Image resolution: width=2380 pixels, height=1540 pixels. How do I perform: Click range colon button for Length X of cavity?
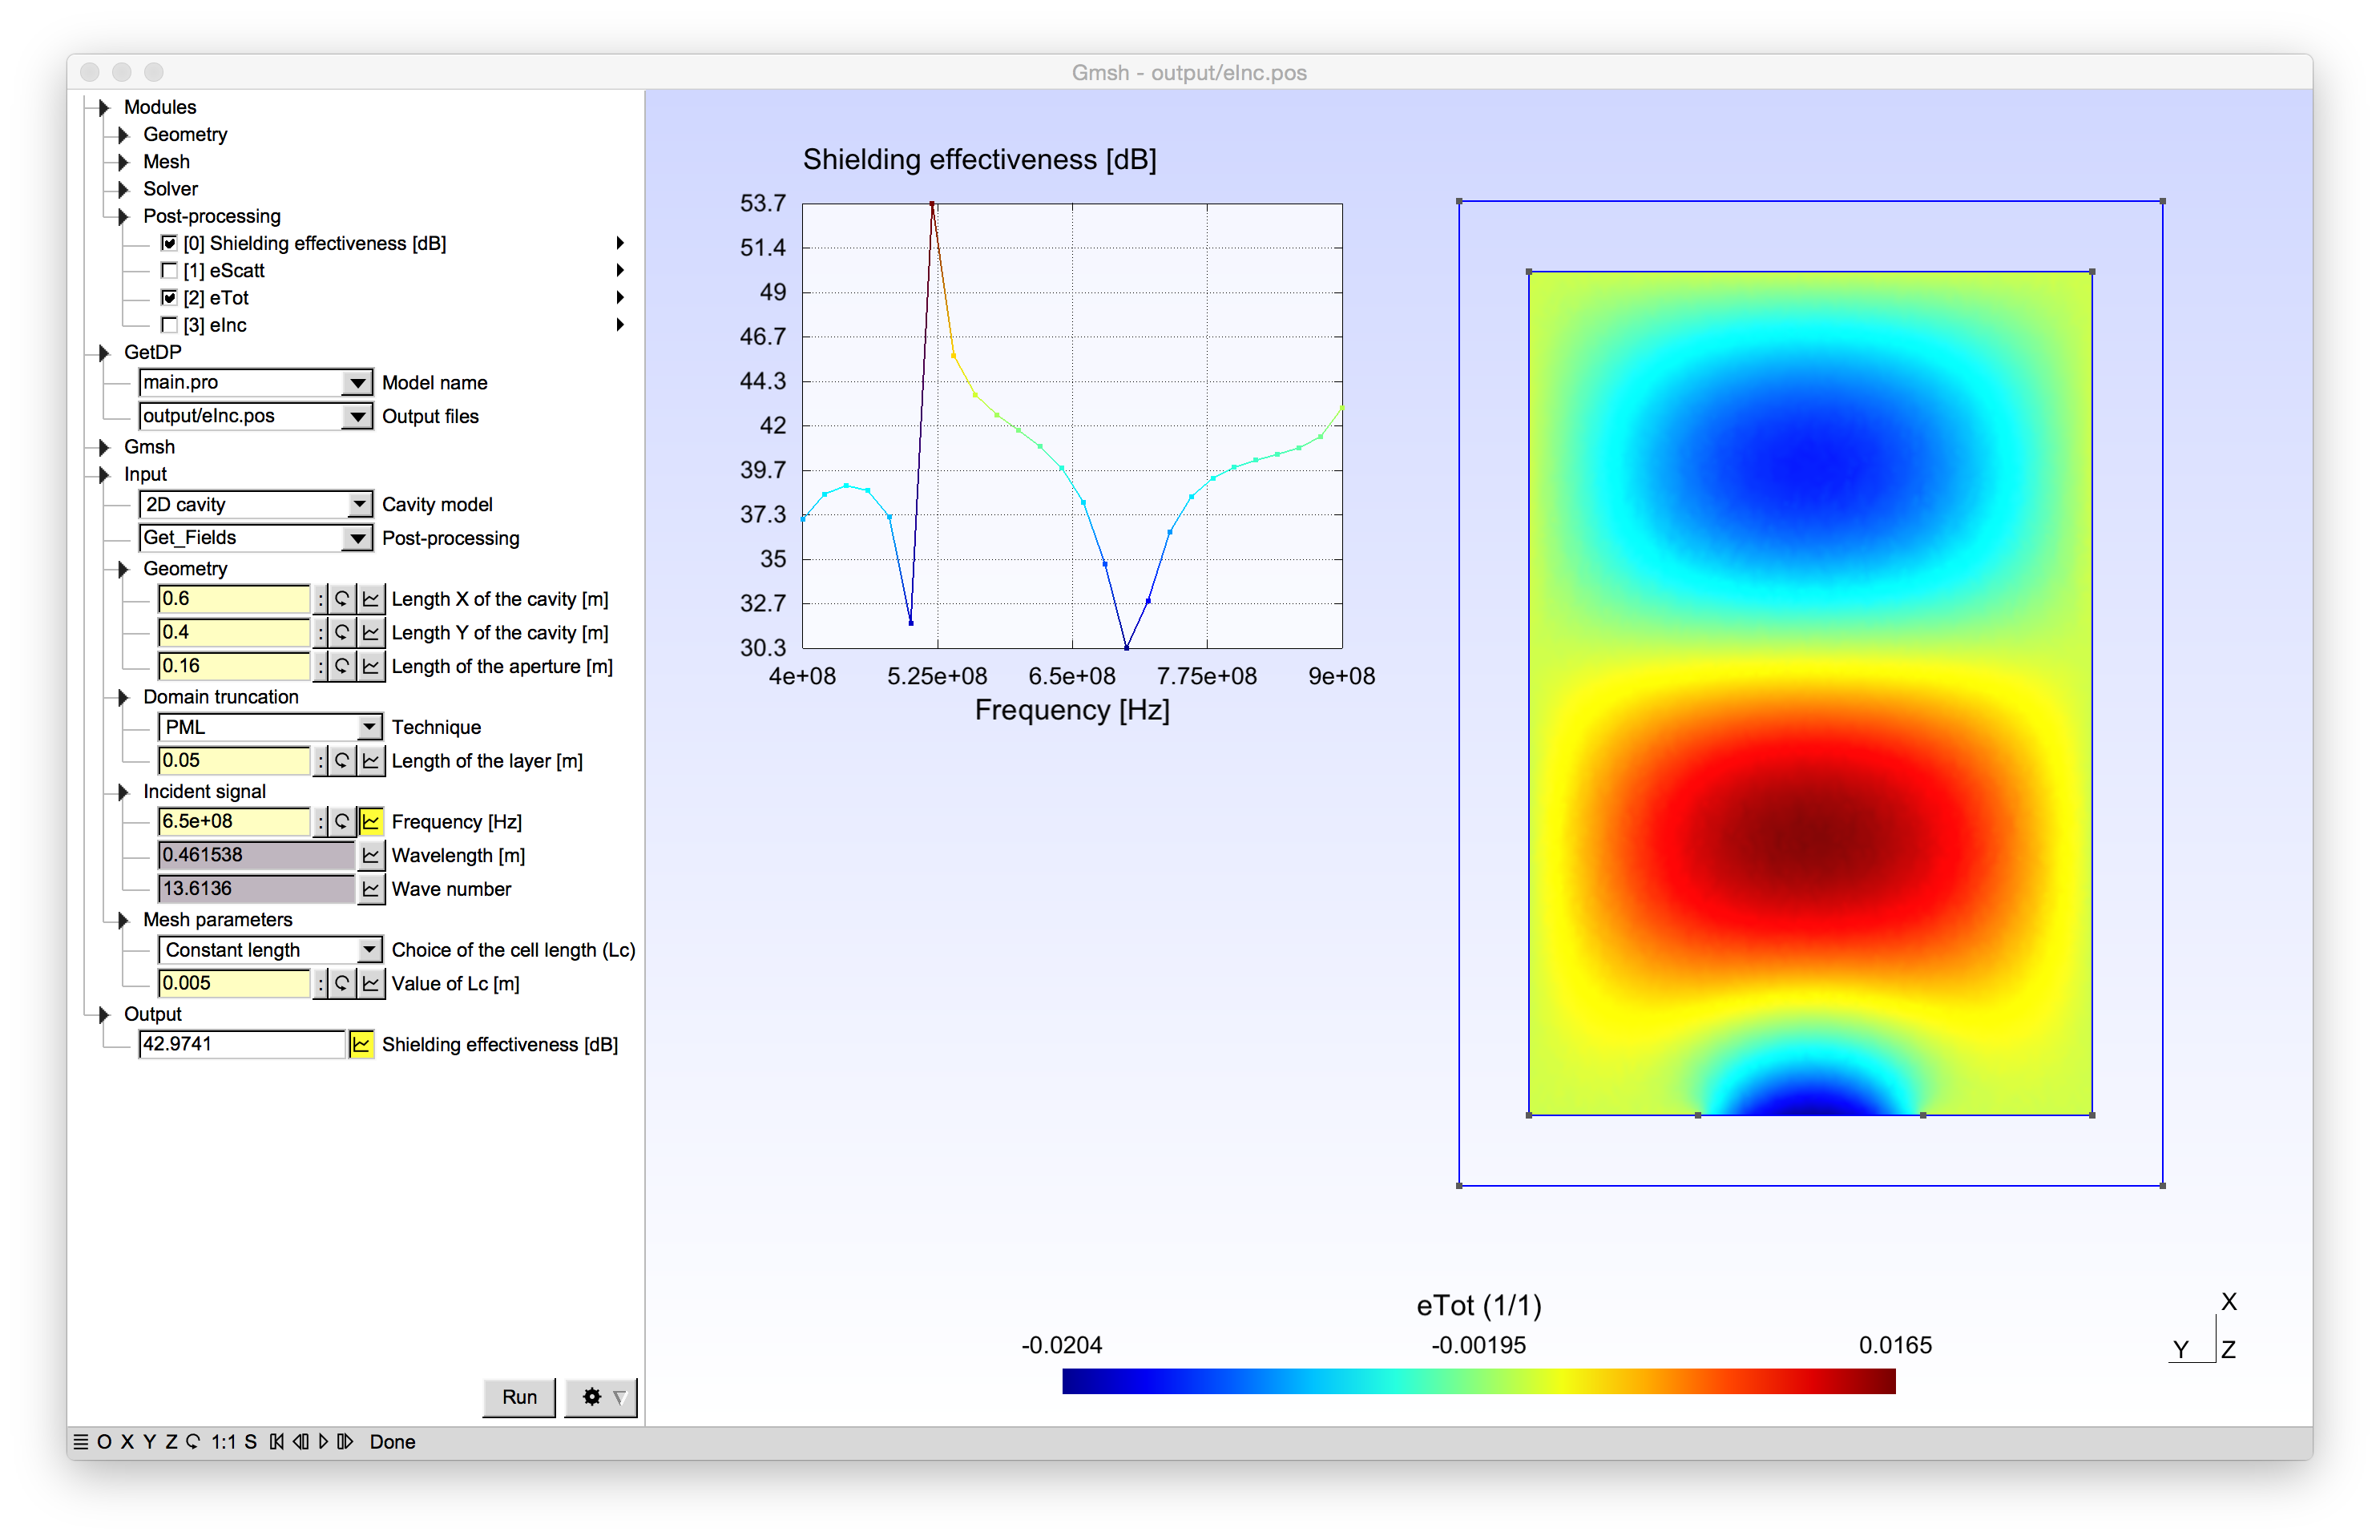click(320, 599)
